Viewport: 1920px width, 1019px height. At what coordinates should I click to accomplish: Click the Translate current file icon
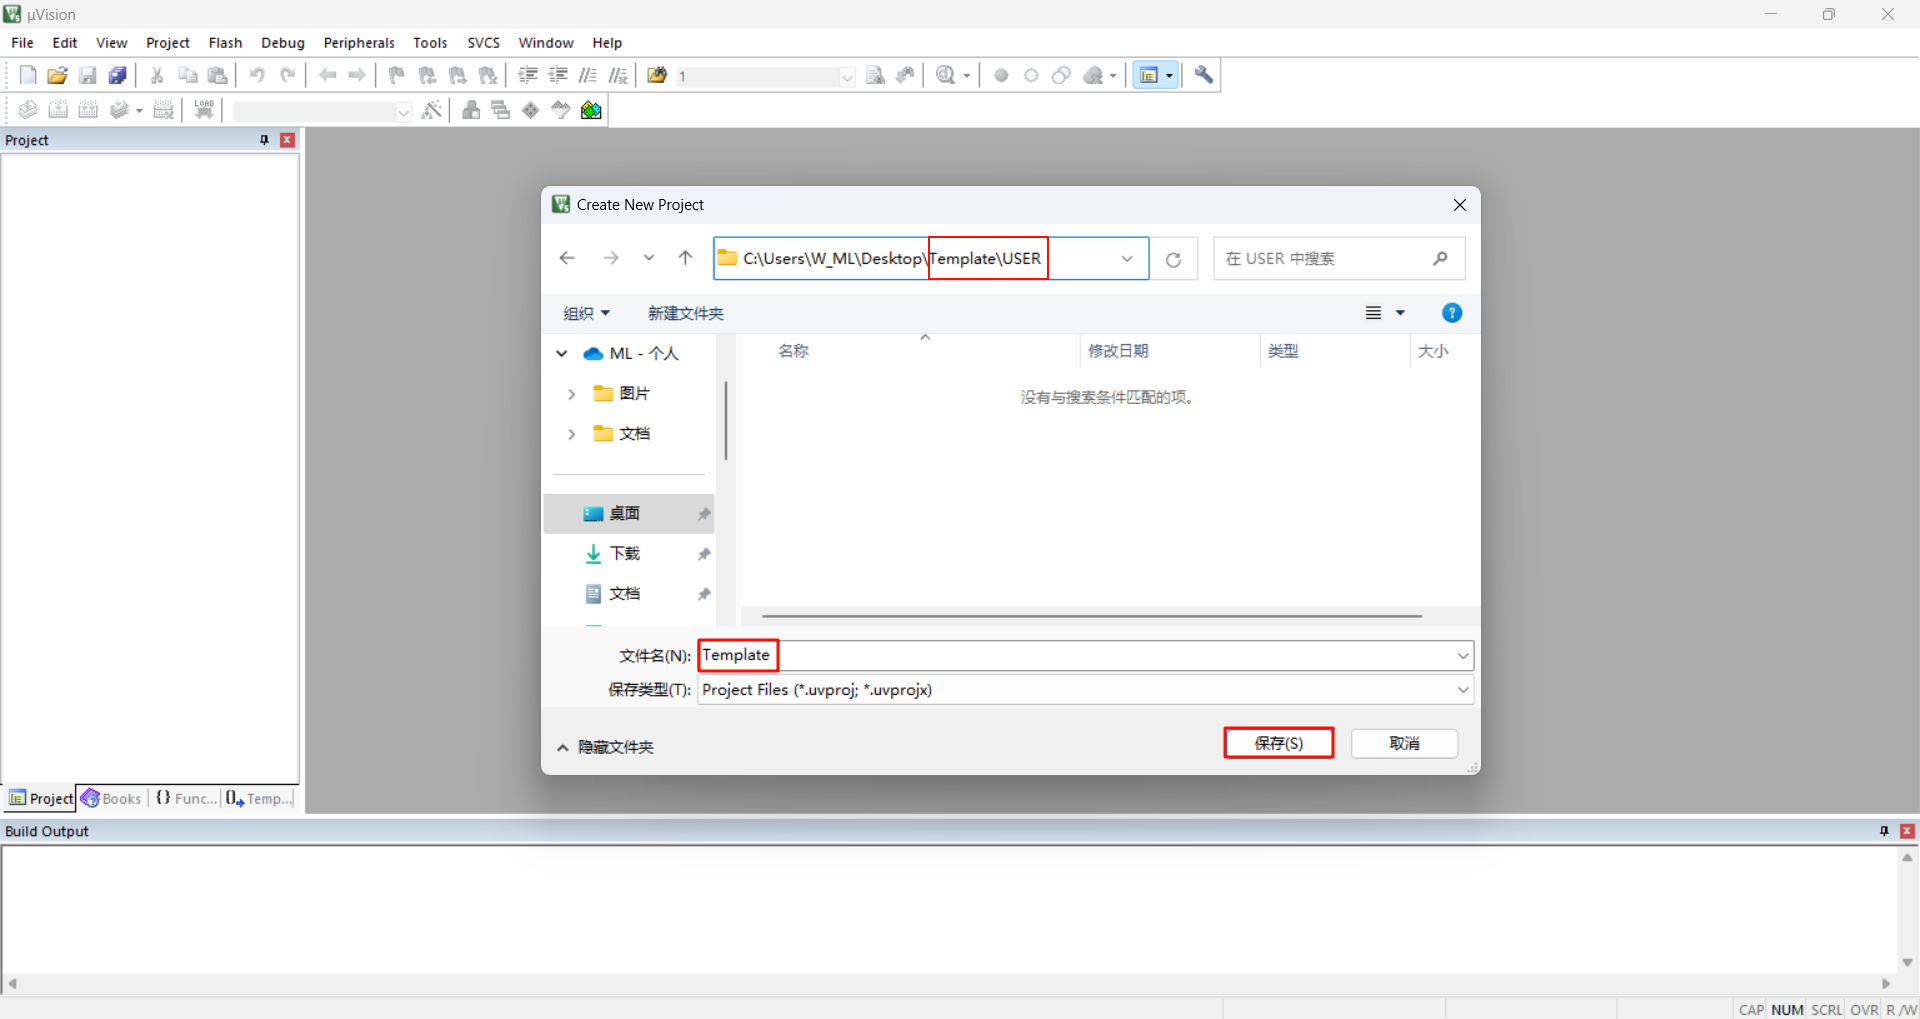[28, 110]
